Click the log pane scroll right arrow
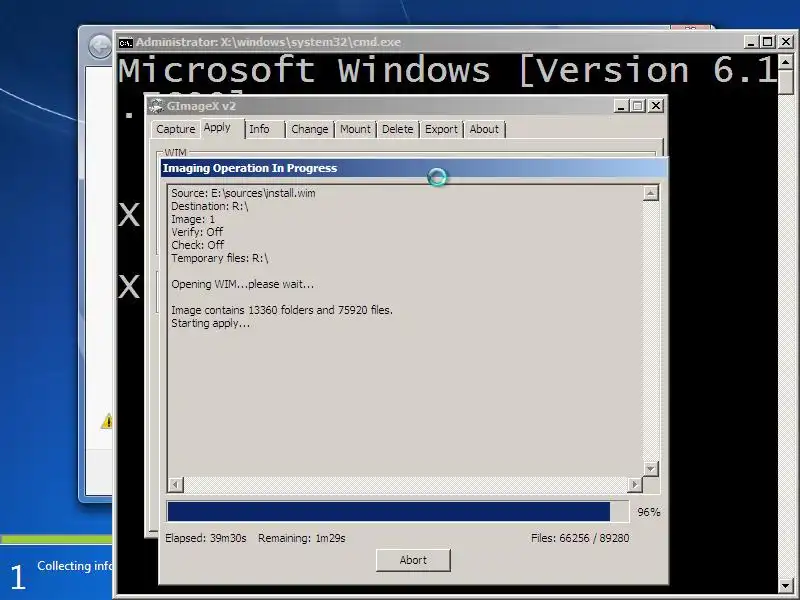 [x=634, y=484]
